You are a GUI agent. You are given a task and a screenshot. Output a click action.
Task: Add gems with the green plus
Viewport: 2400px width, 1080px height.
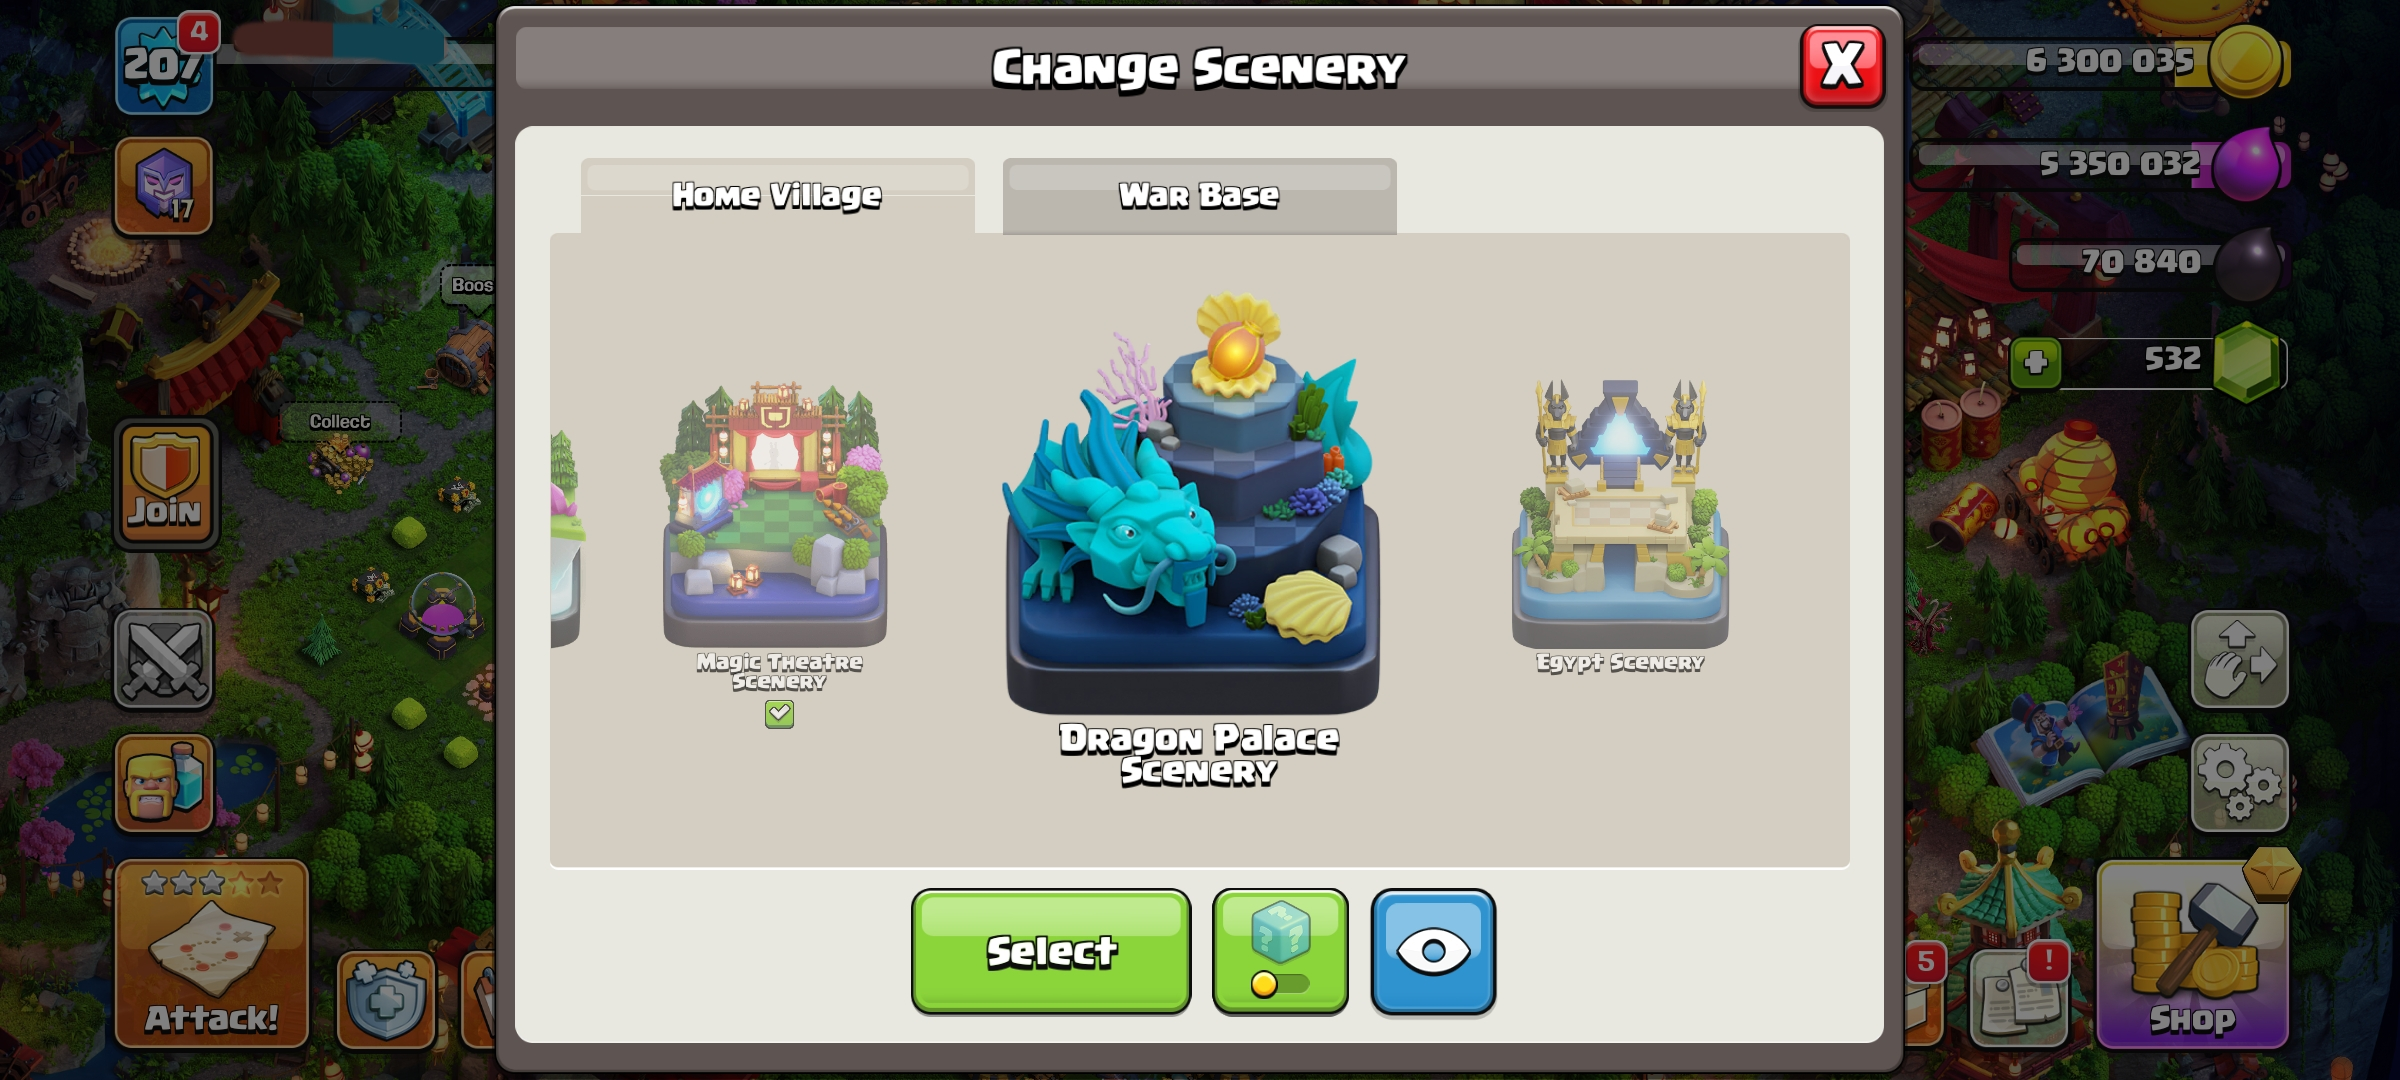[2035, 362]
